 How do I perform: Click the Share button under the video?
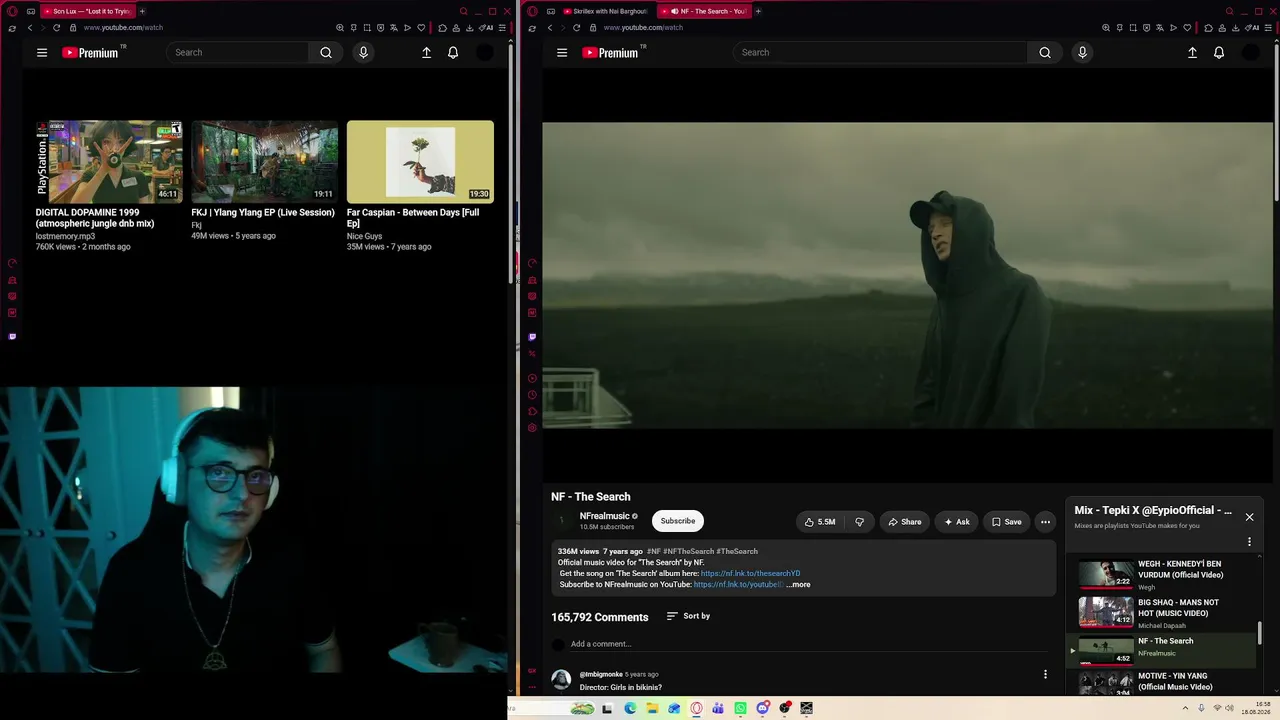click(905, 521)
